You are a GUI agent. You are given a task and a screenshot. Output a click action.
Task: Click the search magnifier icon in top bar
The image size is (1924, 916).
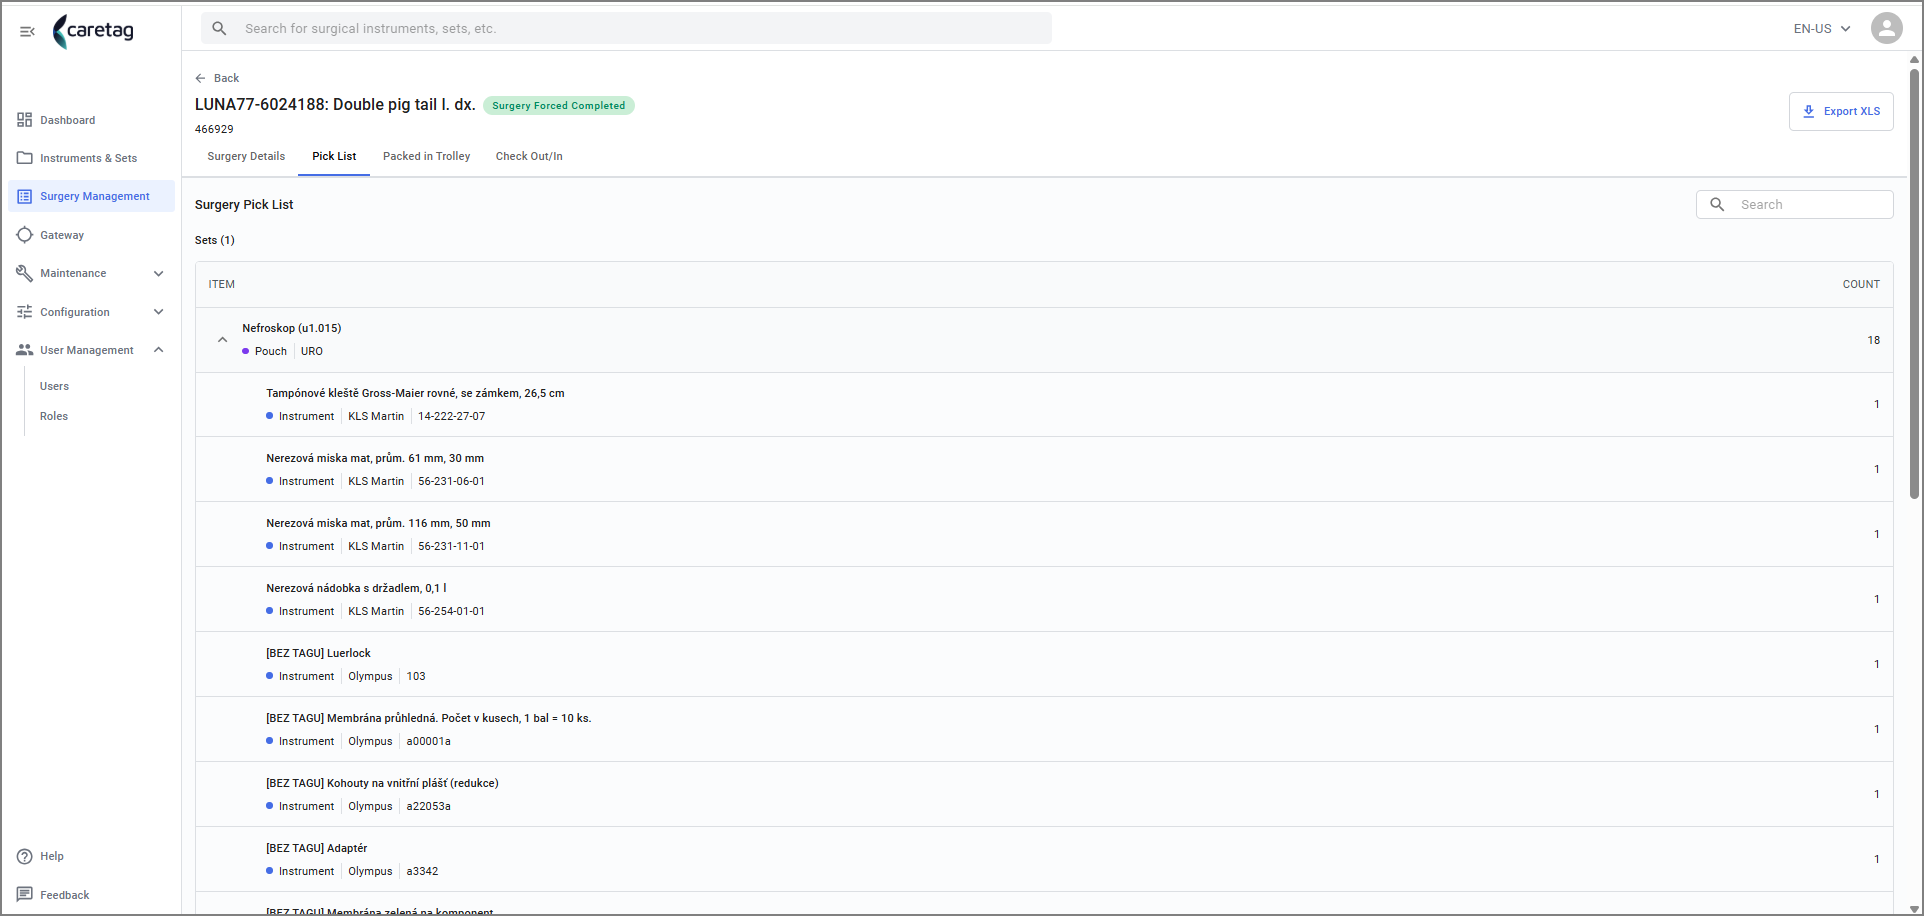[x=220, y=28]
